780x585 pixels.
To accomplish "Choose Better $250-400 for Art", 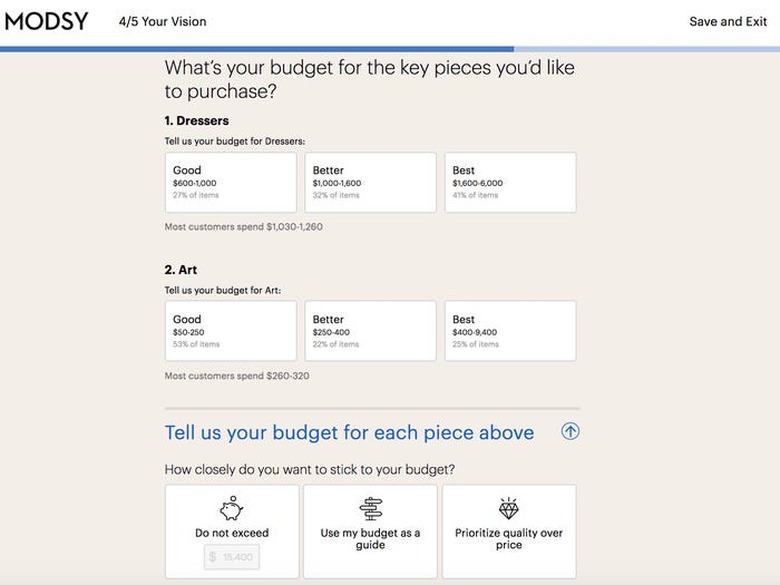I will coord(370,331).
